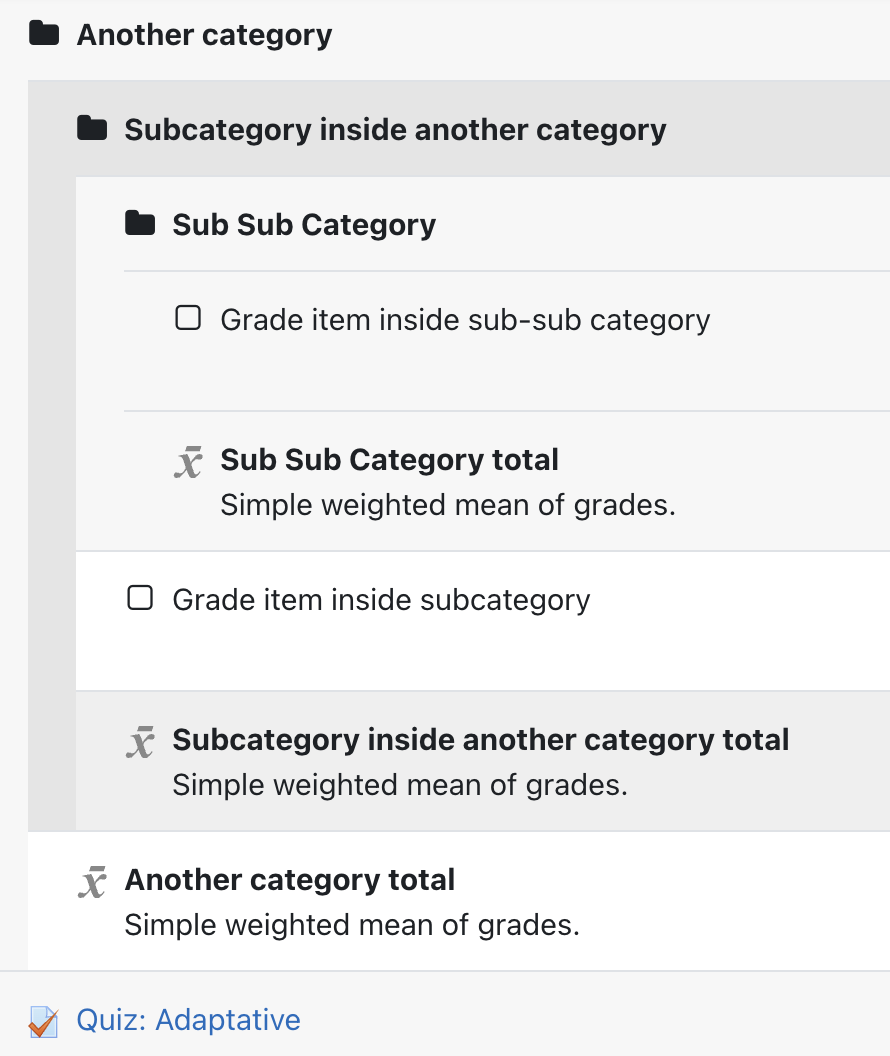
Task: Click Subcategory inside another category total title
Action: coord(481,740)
